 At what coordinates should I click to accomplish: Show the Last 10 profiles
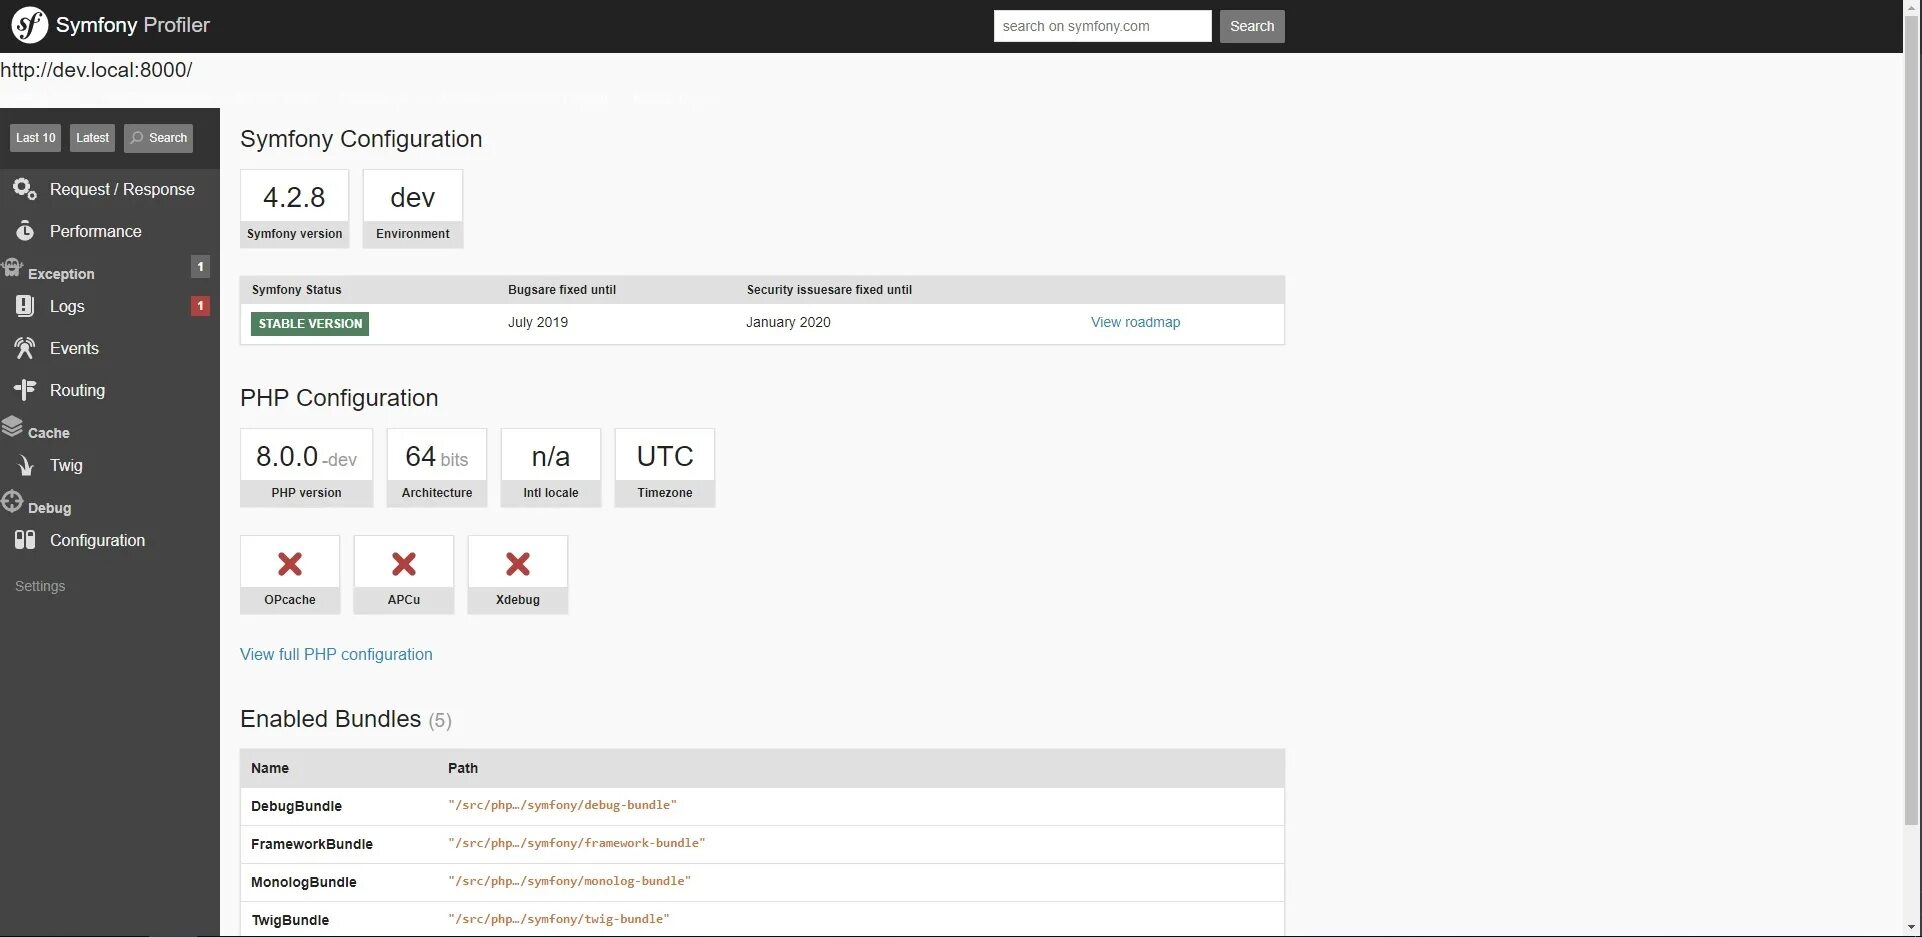36,138
